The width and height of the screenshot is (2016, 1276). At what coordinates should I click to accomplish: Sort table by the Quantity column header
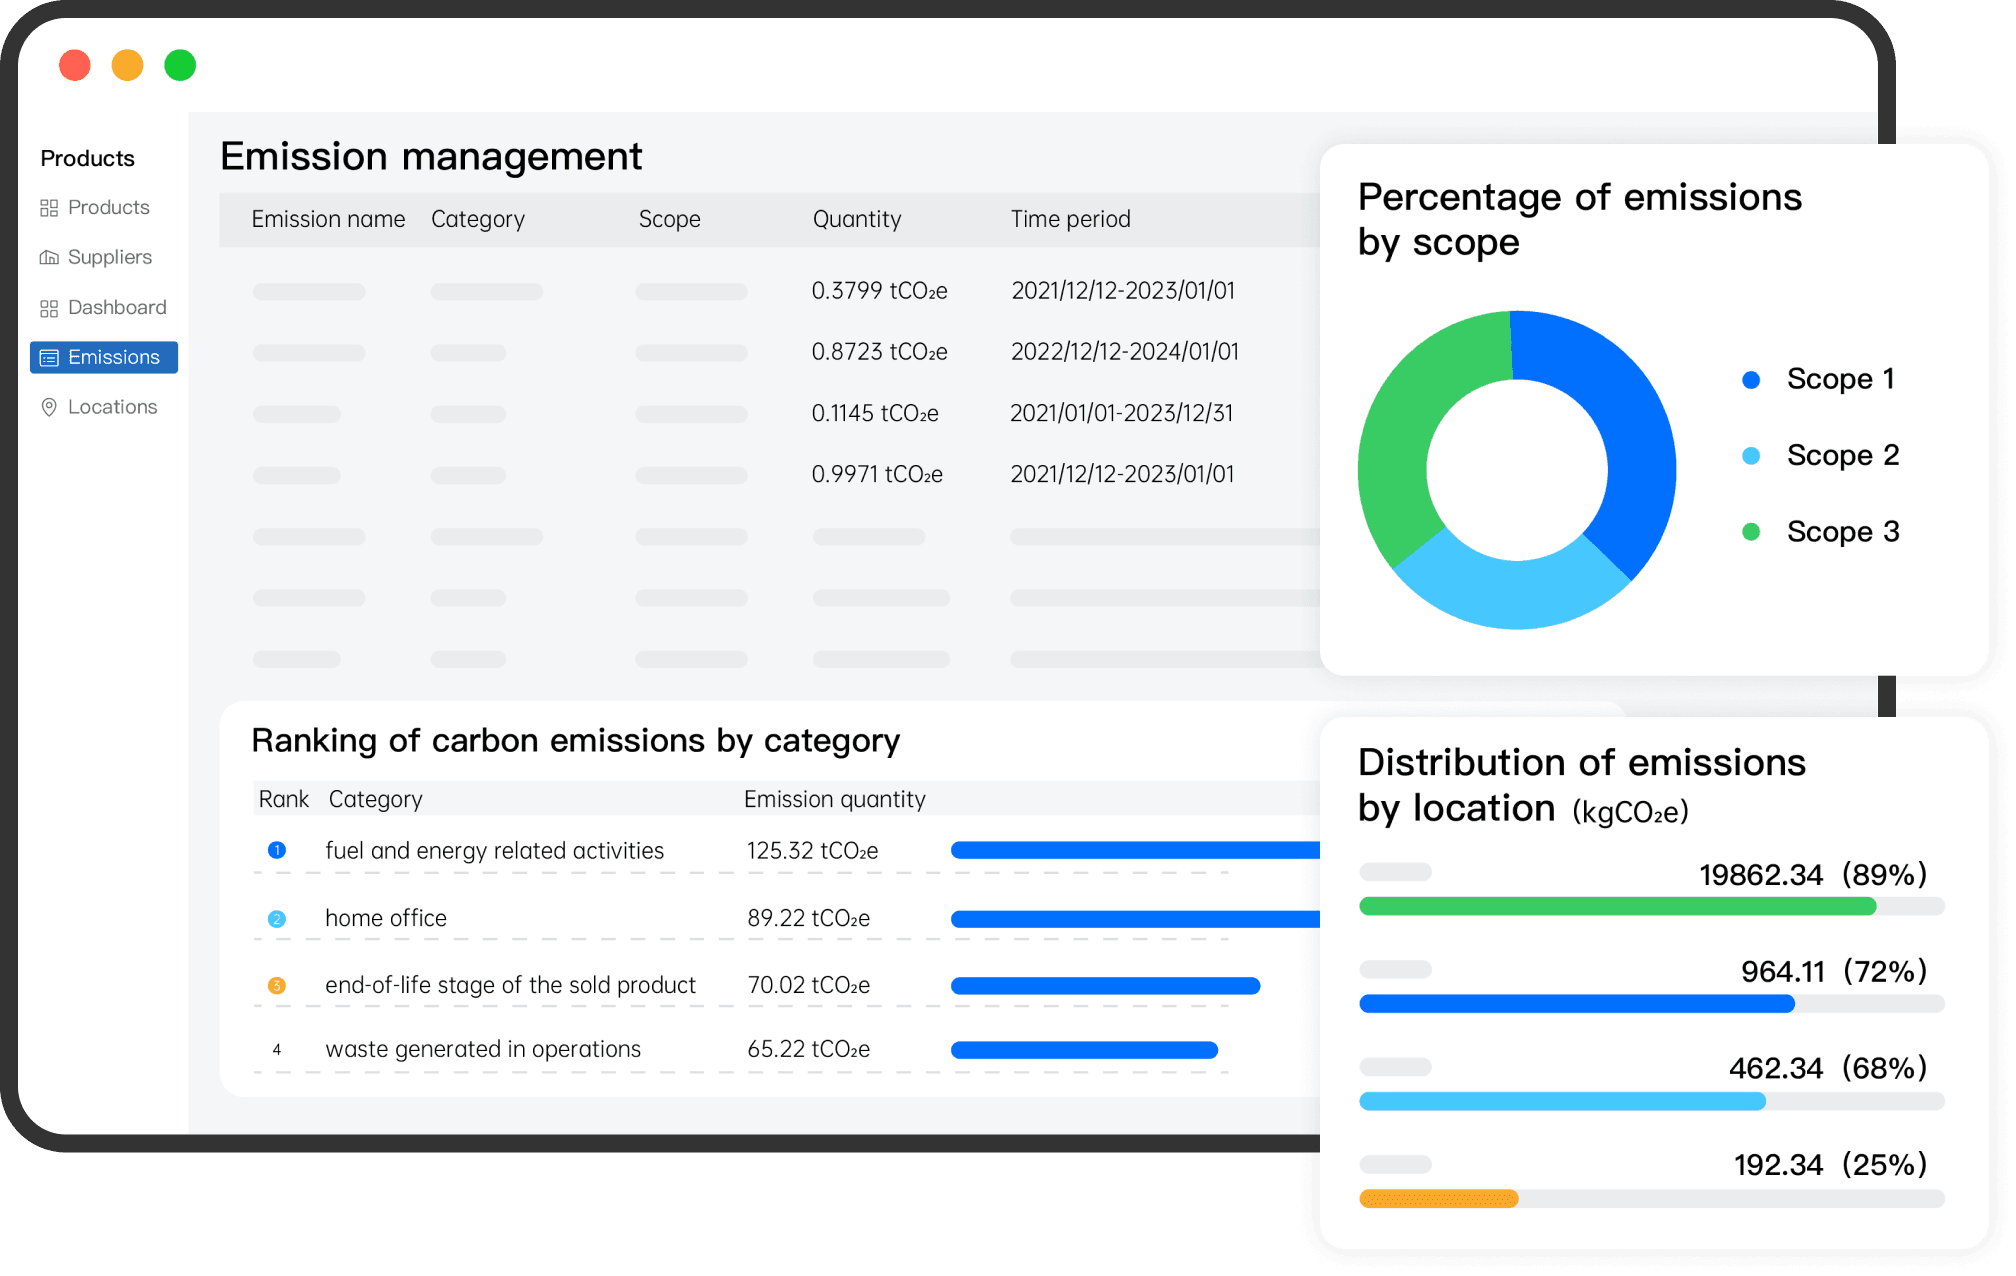(857, 219)
